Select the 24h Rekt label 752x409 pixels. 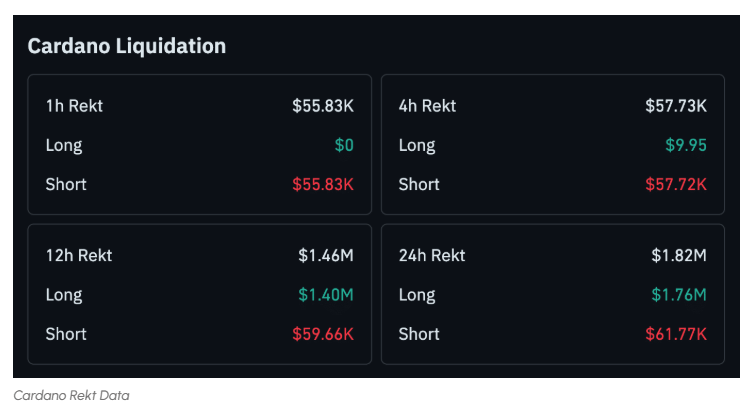(432, 256)
